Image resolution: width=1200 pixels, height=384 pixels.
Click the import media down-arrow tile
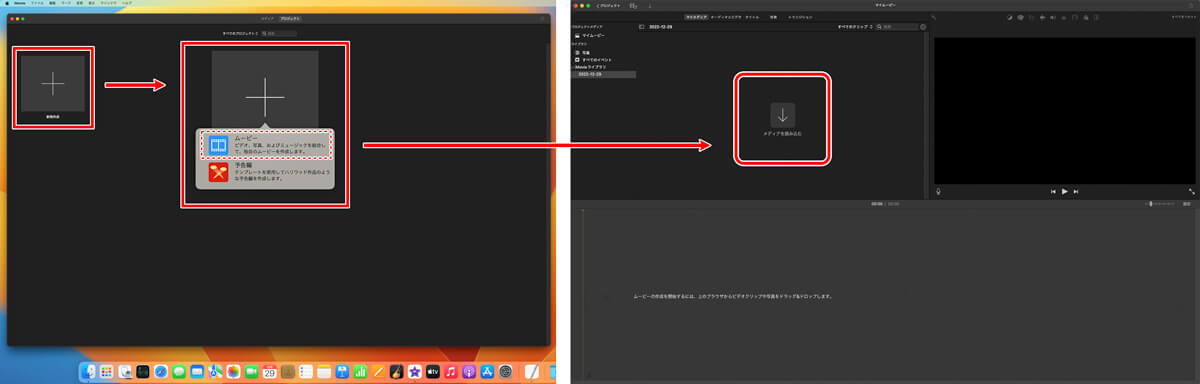click(x=782, y=114)
